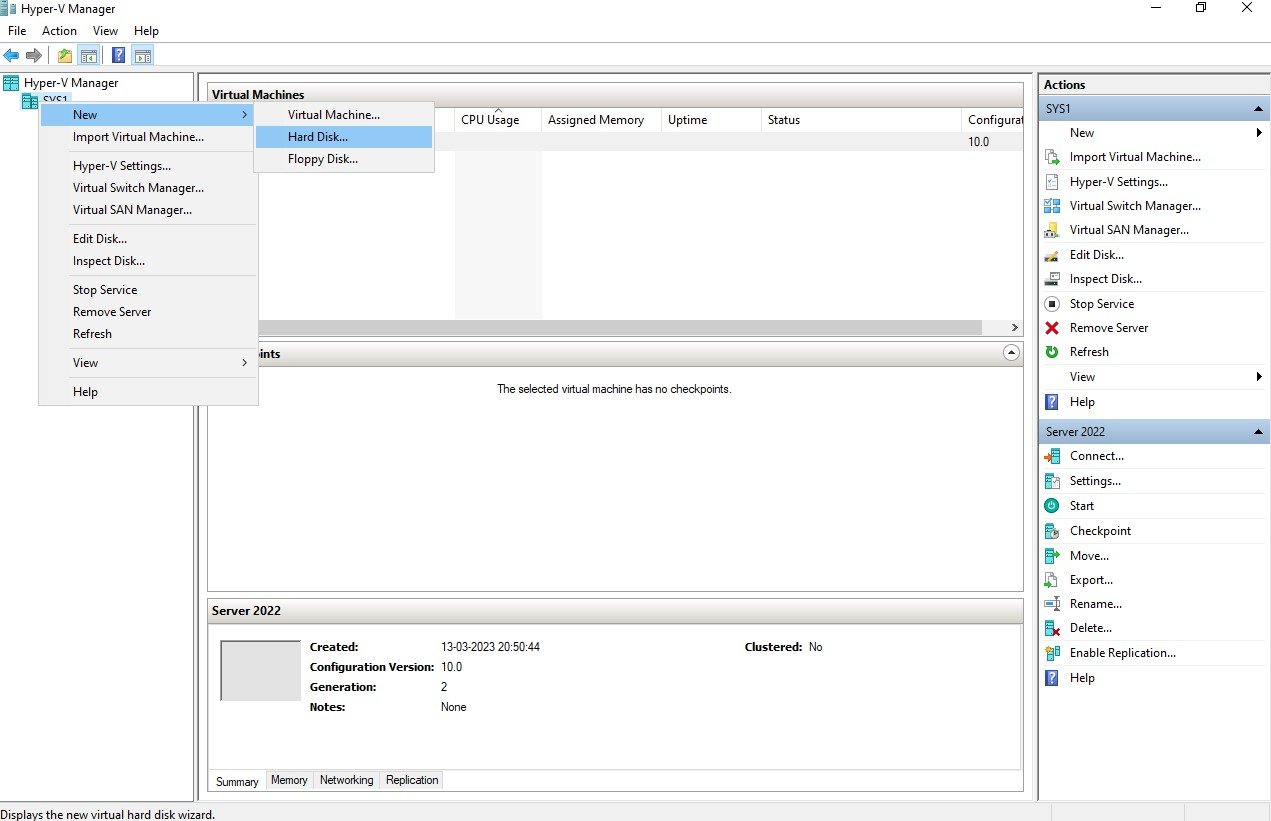Select Remove Server in context menu
The height and width of the screenshot is (821, 1271).
tap(148, 312)
